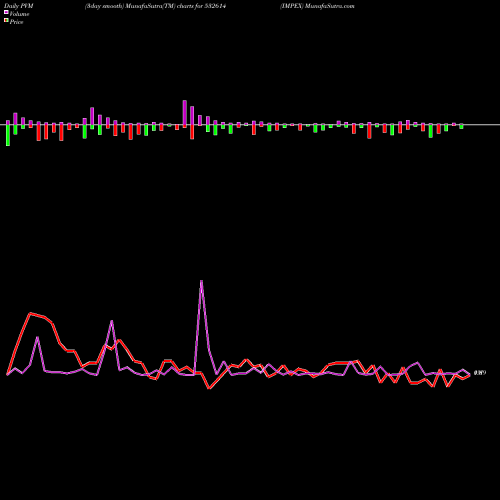Select the 'Price' legend label
The height and width of the screenshot is (500, 500).
[16, 22]
